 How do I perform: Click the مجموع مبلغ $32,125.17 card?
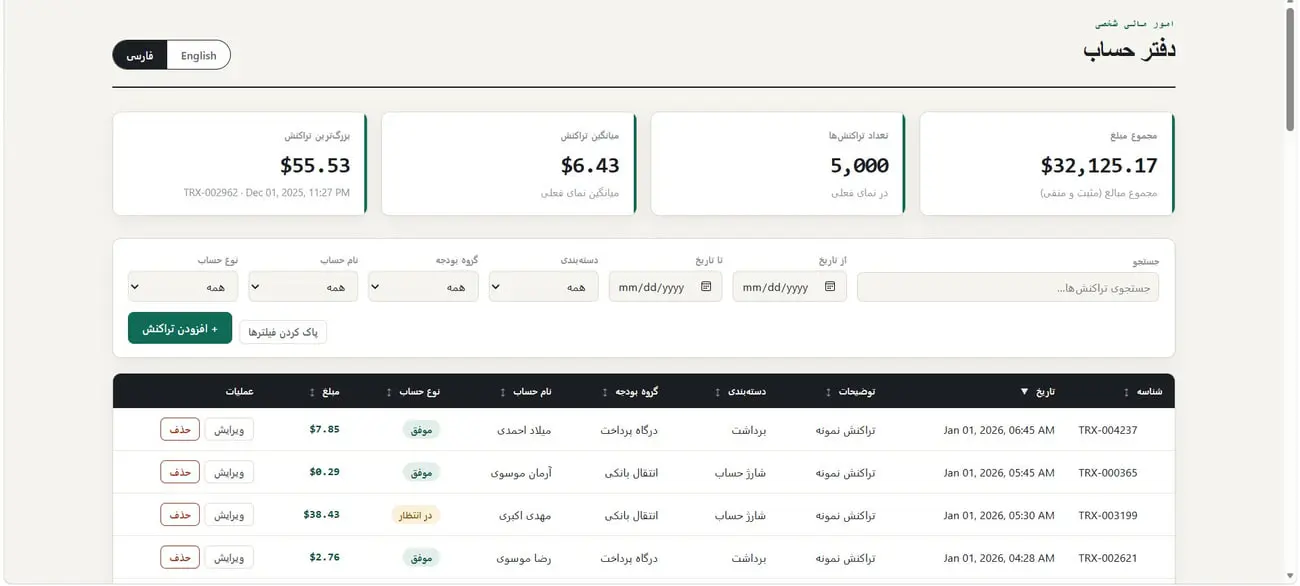(x=1047, y=164)
